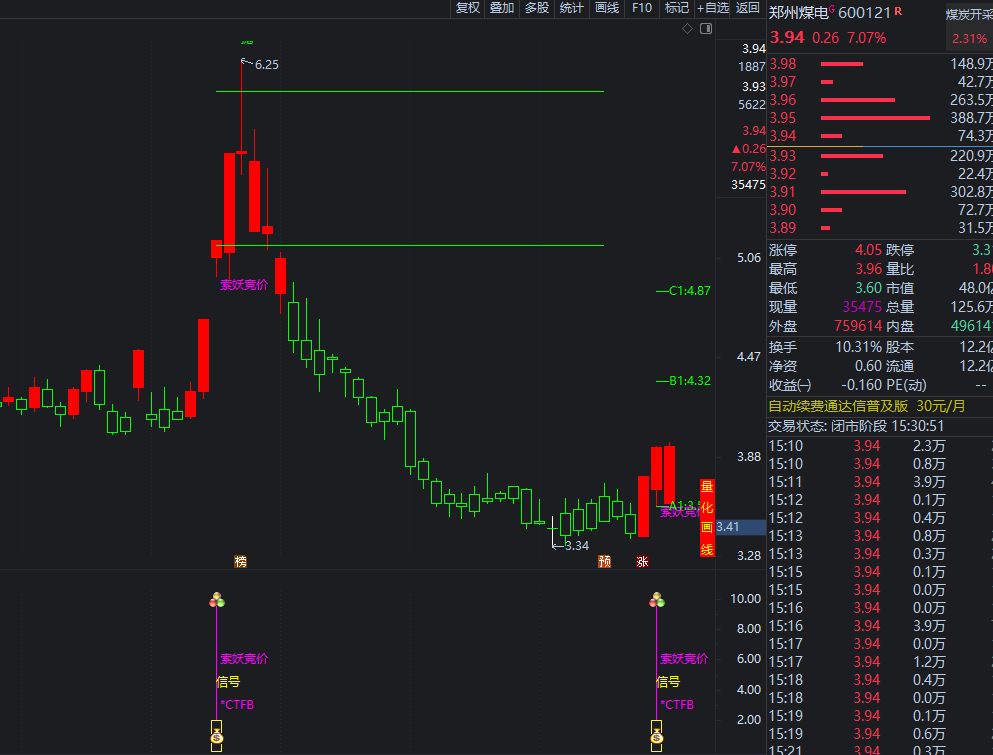Activate the 画线 drawing tool
The height and width of the screenshot is (755, 993).
pos(607,8)
